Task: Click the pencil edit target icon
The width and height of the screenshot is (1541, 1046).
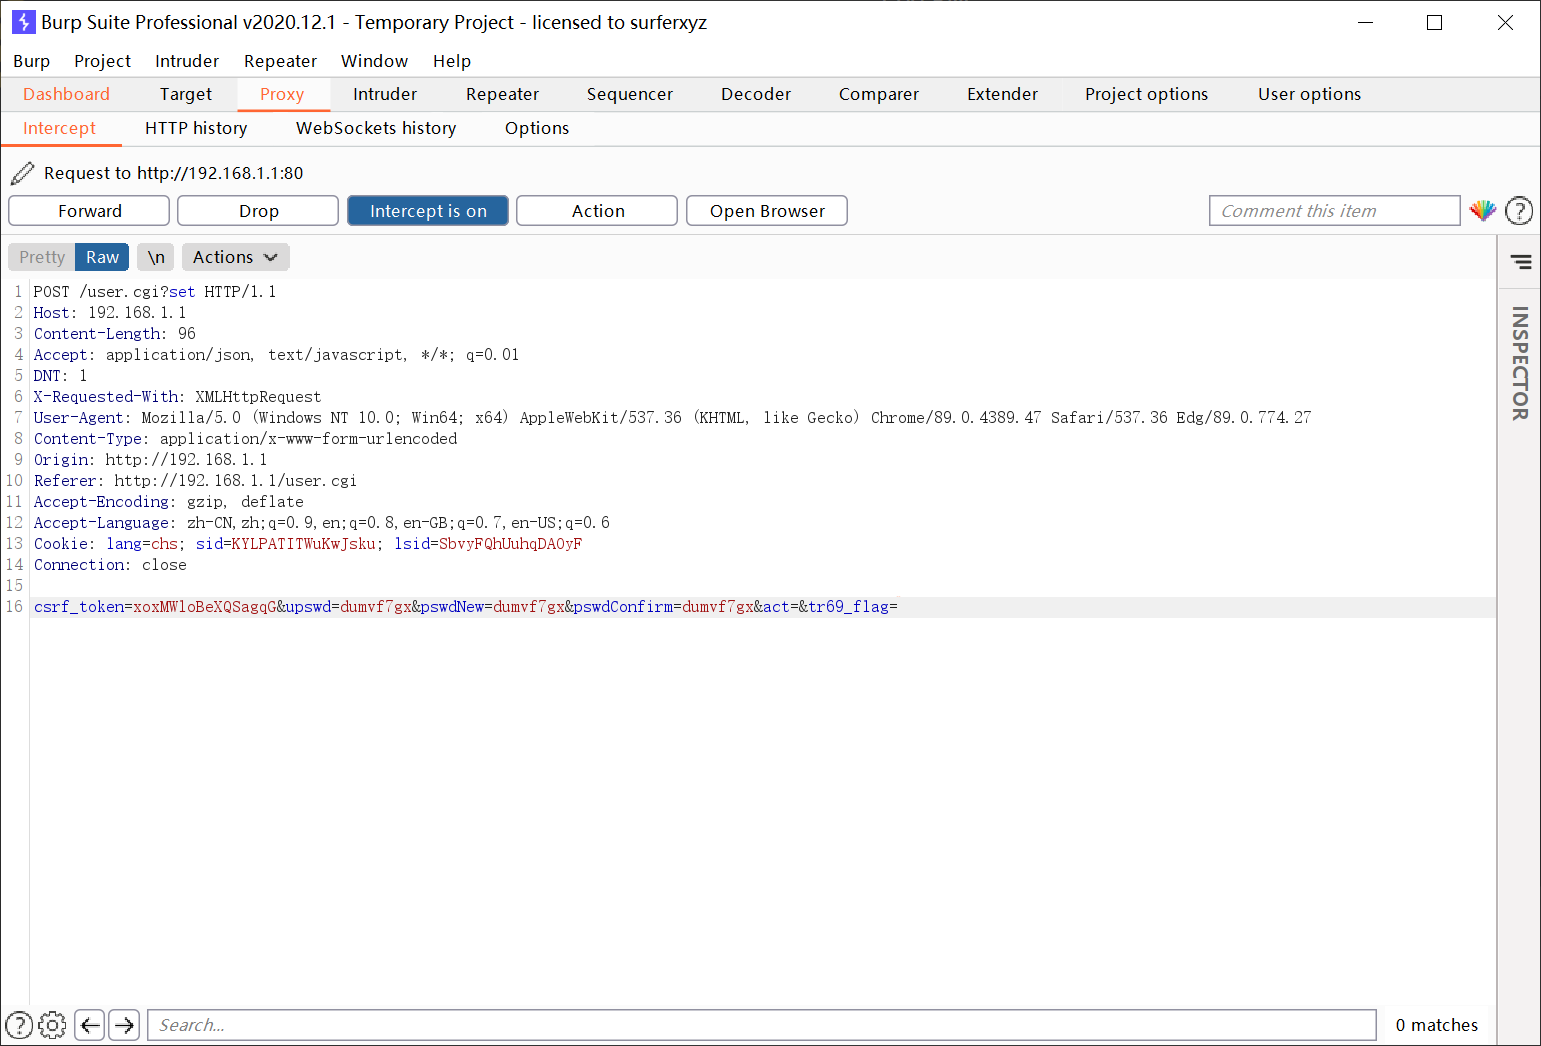Action: 22,173
